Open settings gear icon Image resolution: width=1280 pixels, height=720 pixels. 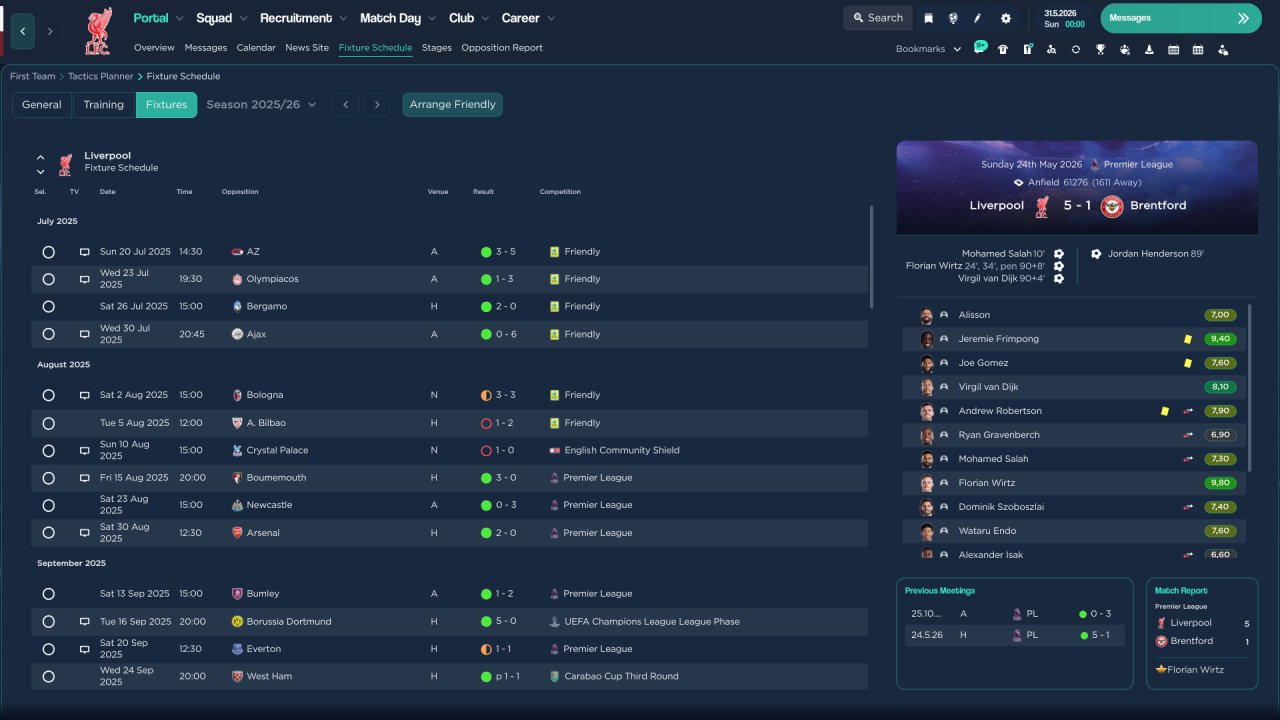click(1006, 18)
